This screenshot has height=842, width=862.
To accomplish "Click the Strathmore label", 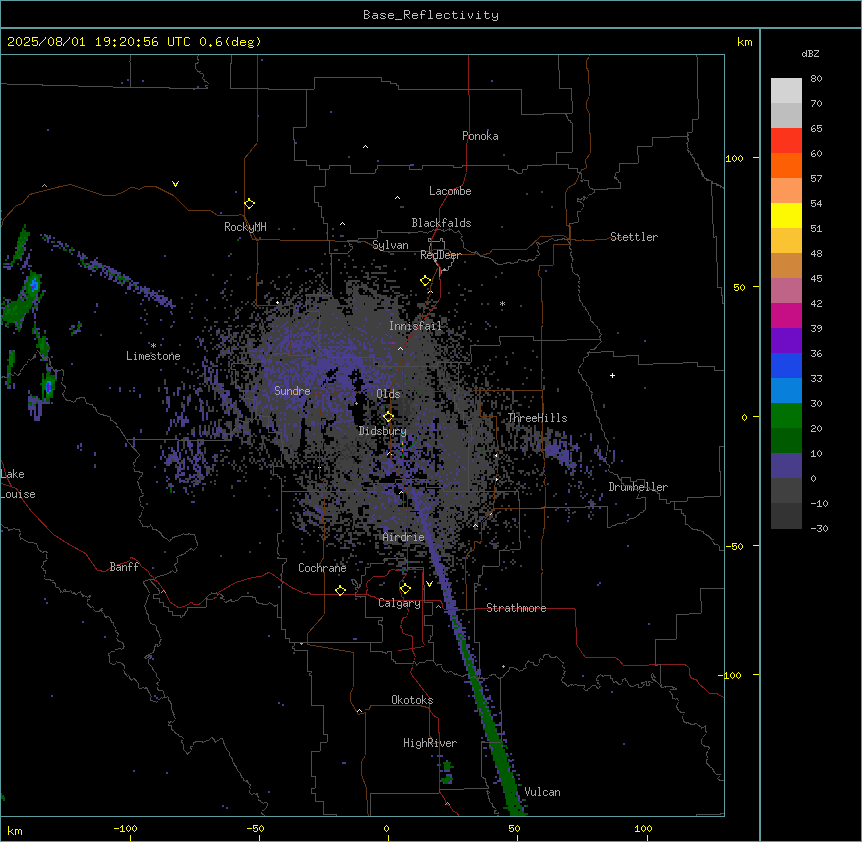I will click(516, 608).
